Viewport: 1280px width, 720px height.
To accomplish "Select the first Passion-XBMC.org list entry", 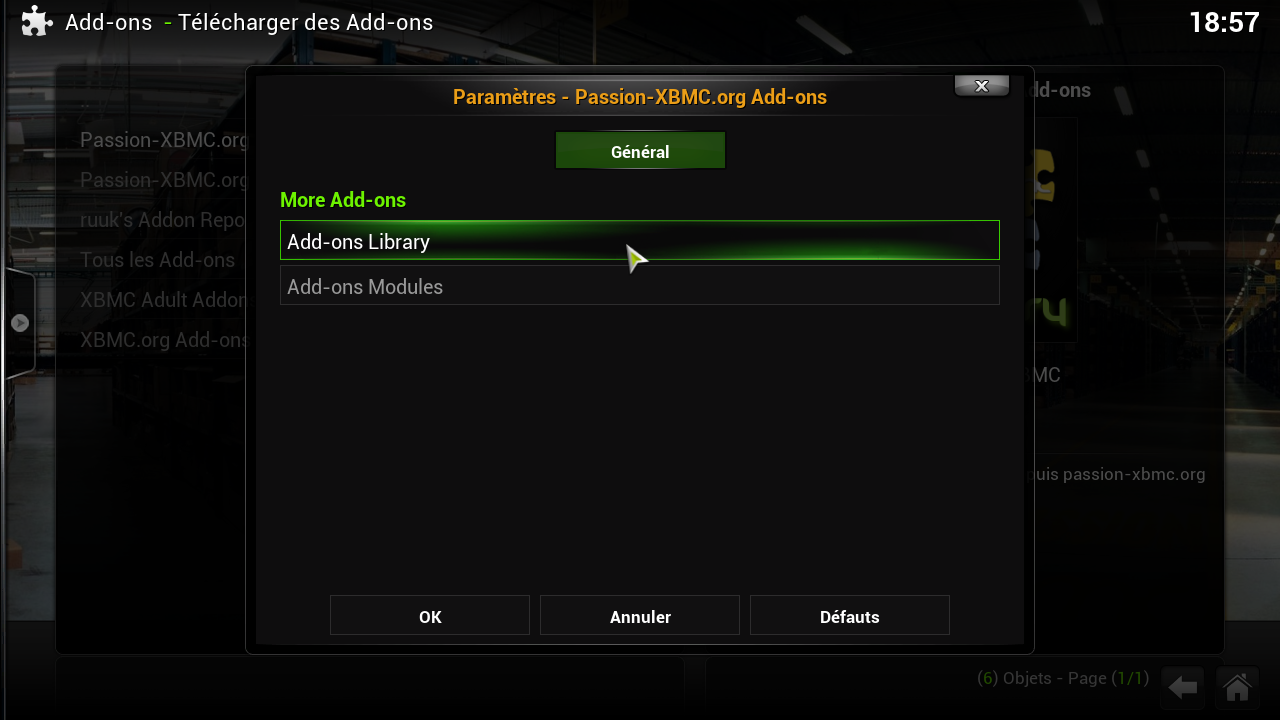I will tap(163, 140).
